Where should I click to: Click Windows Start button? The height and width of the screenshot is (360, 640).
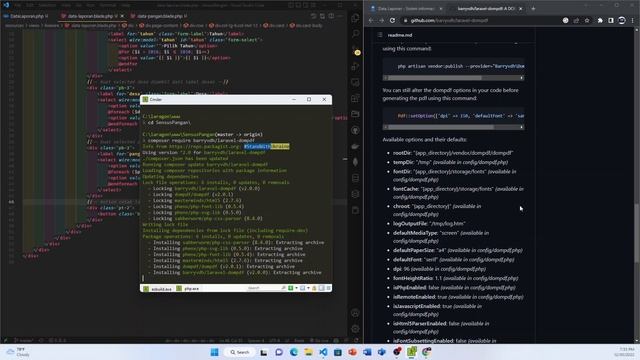pyautogui.click(x=214, y=352)
